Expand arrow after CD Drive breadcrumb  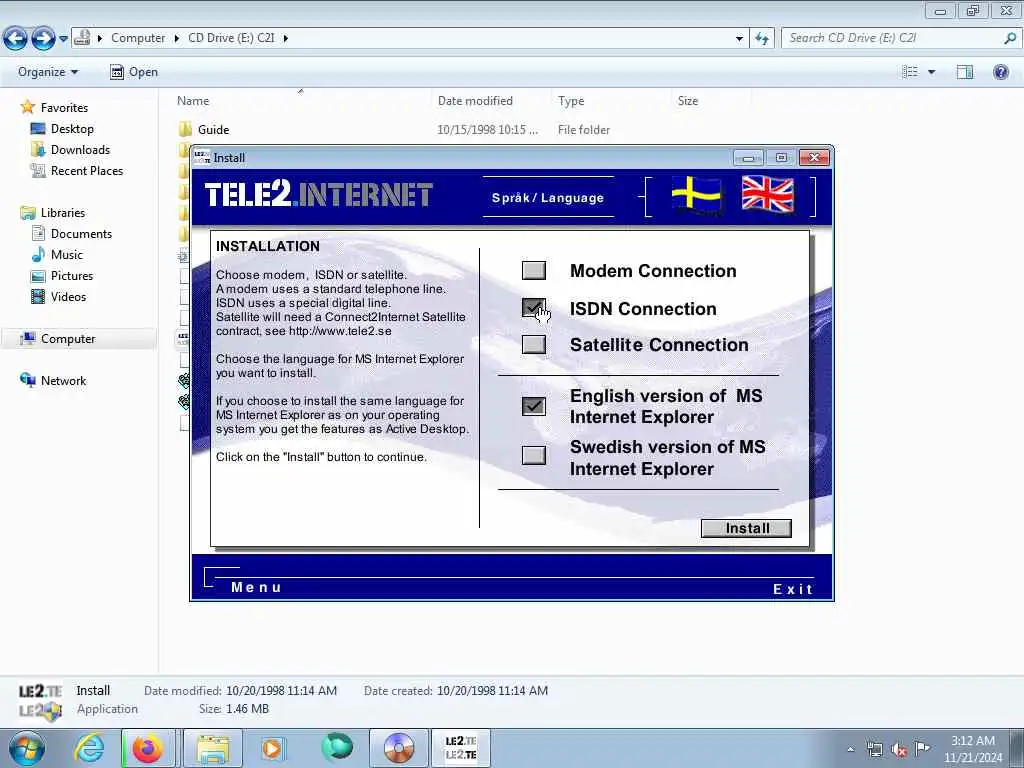[x=286, y=39]
